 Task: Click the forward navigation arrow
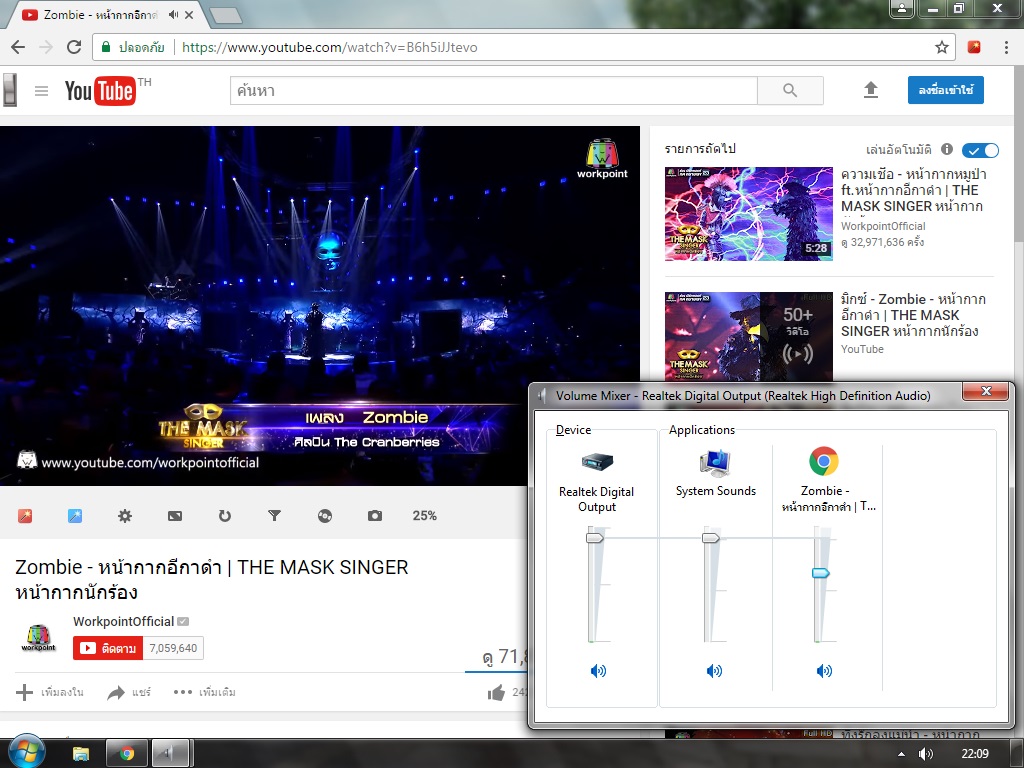click(x=46, y=47)
